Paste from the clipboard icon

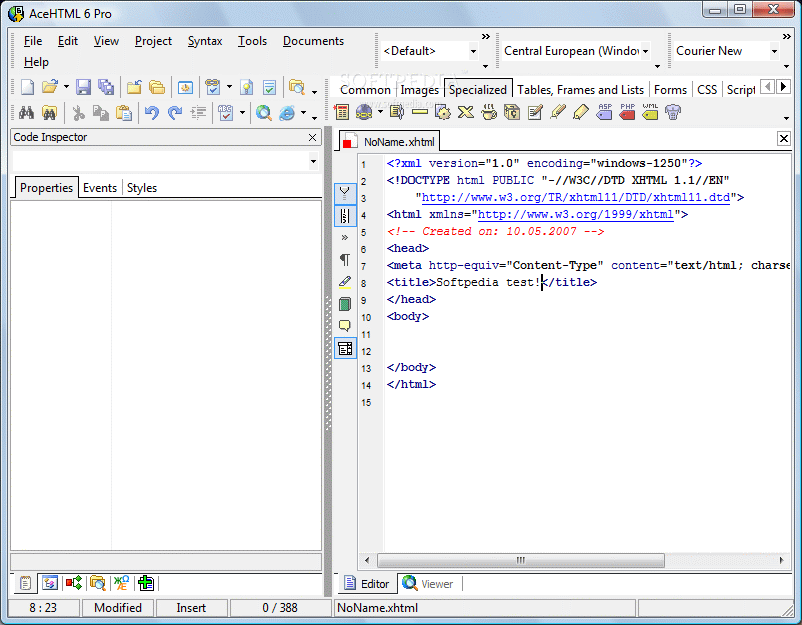[x=124, y=113]
